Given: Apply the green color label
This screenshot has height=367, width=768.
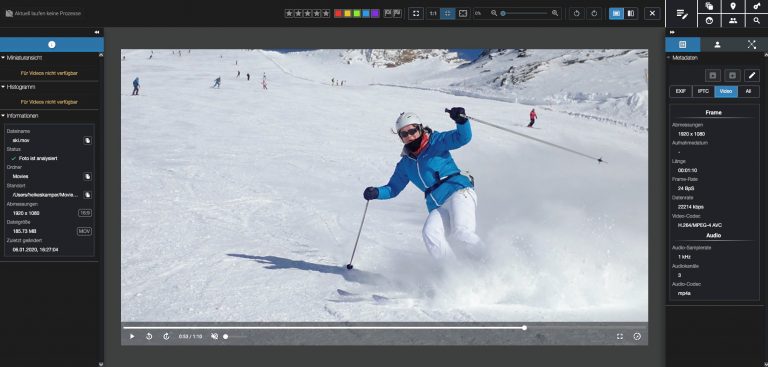Looking at the screenshot, I should tap(357, 14).
